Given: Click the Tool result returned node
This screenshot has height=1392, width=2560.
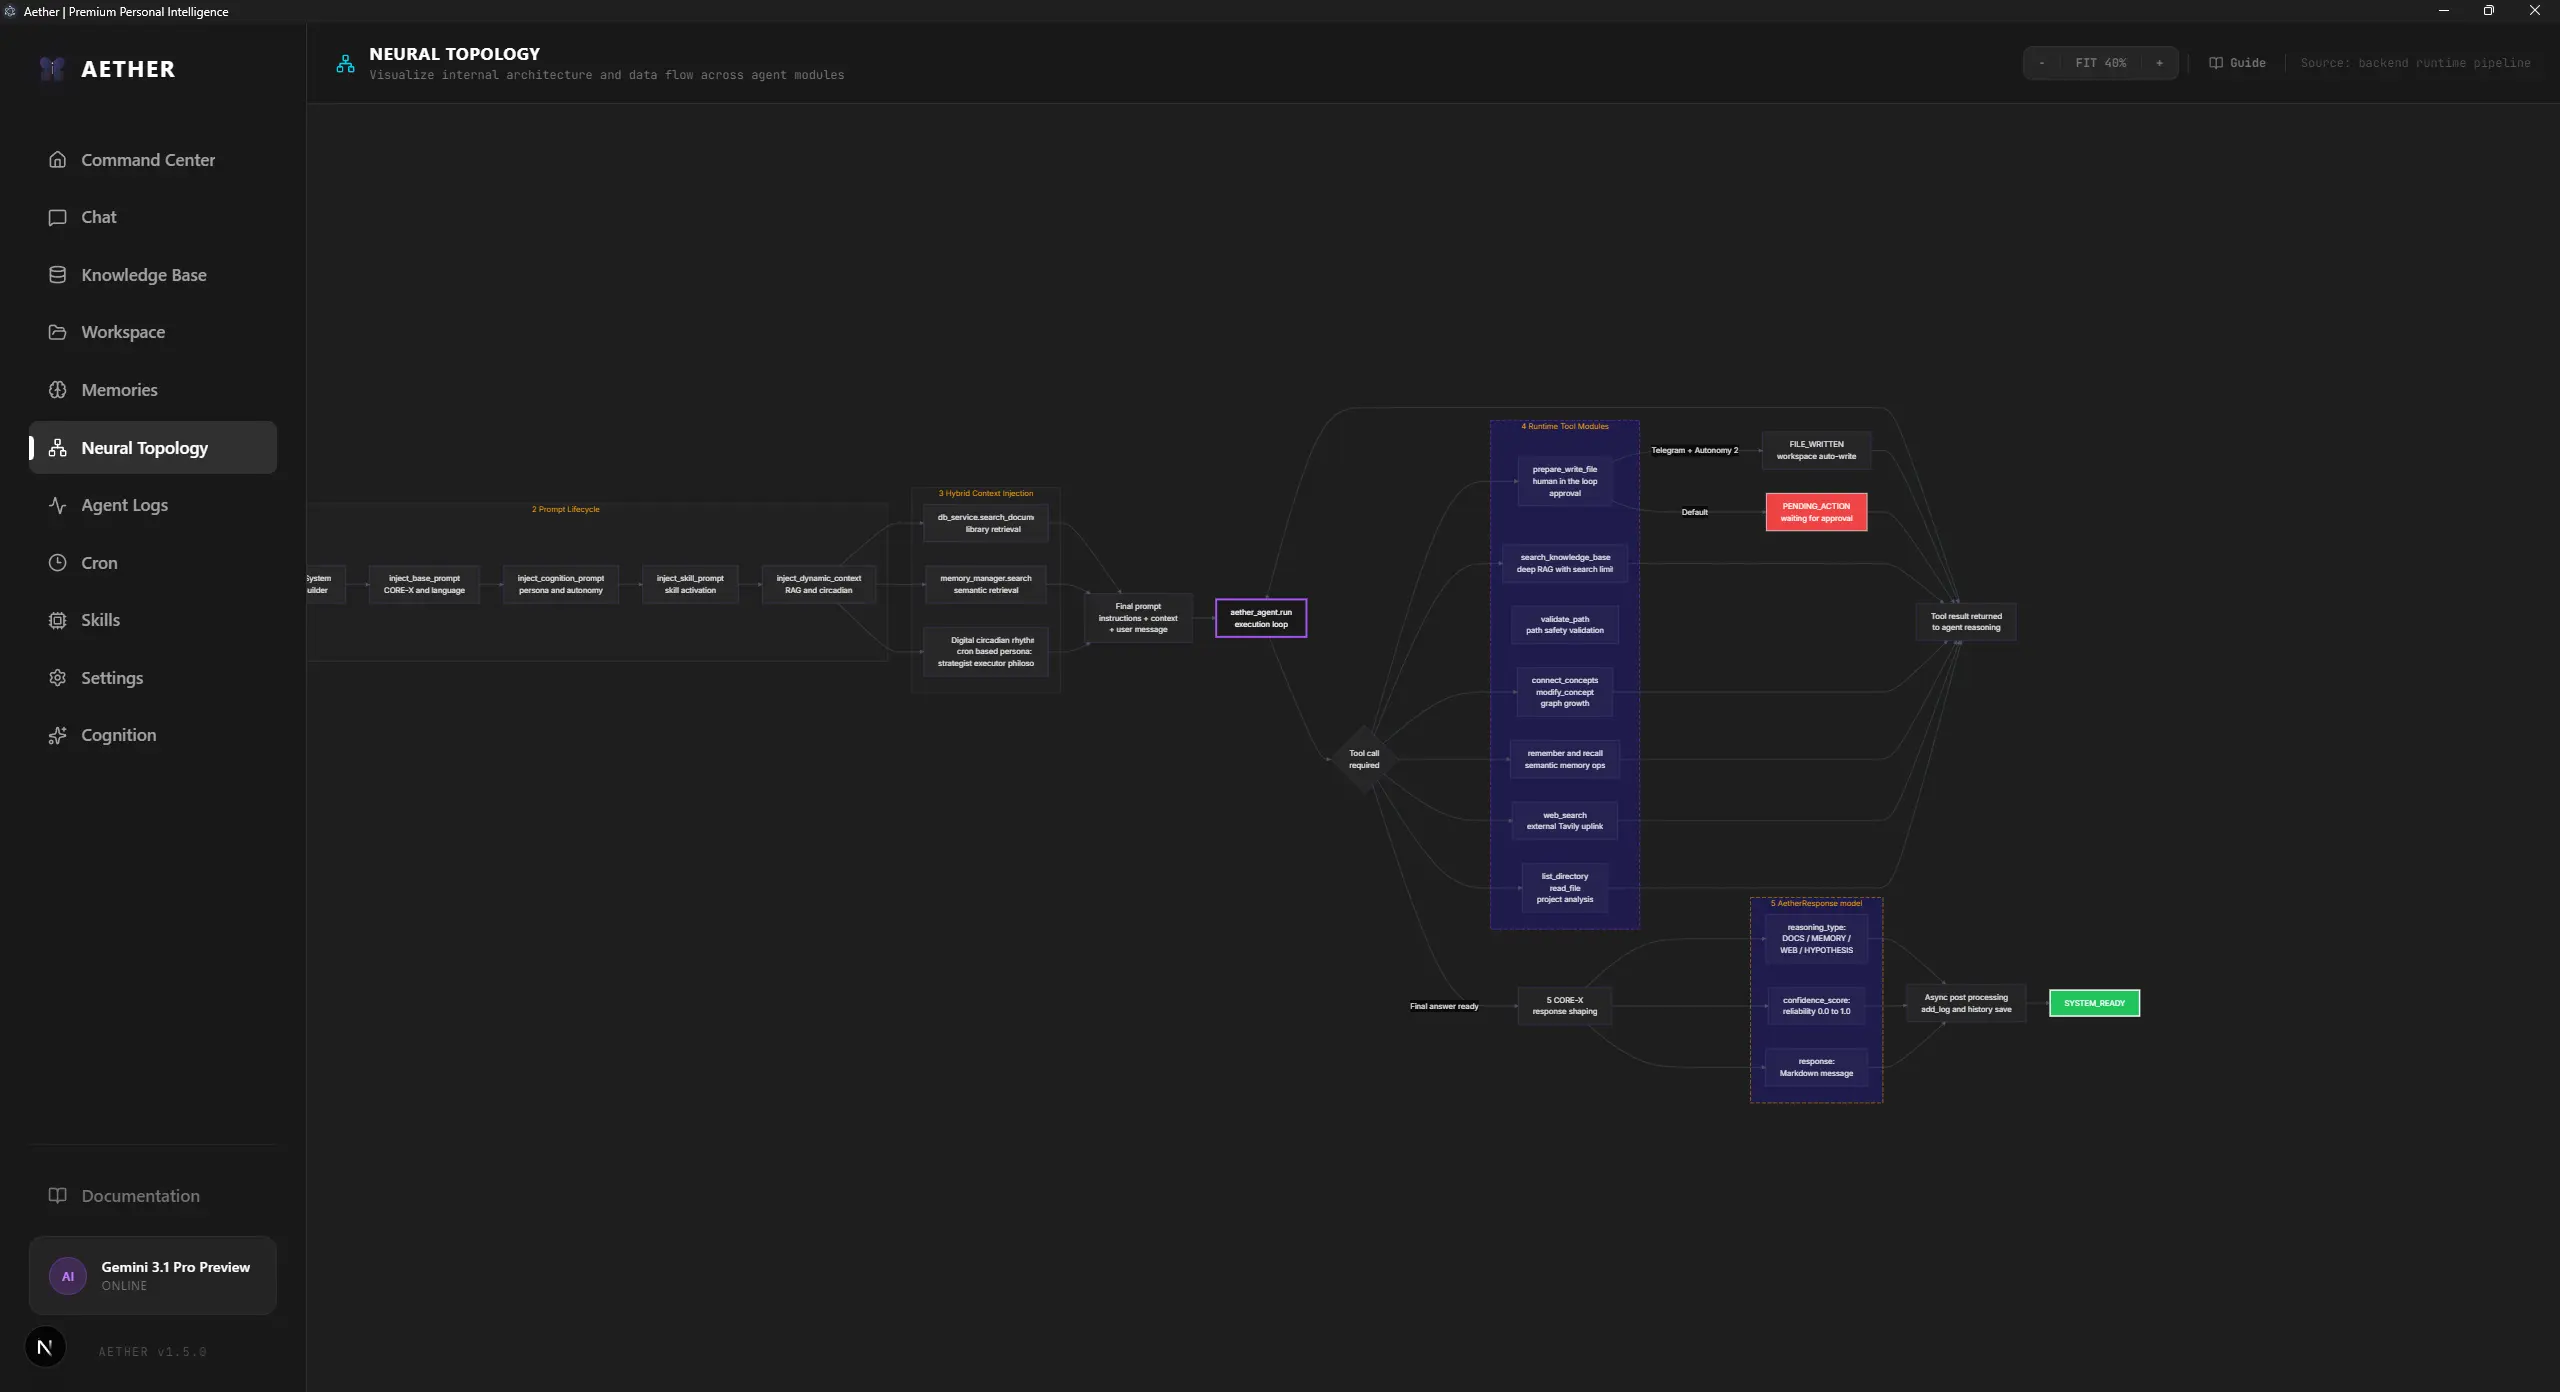Looking at the screenshot, I should tap(1966, 622).
